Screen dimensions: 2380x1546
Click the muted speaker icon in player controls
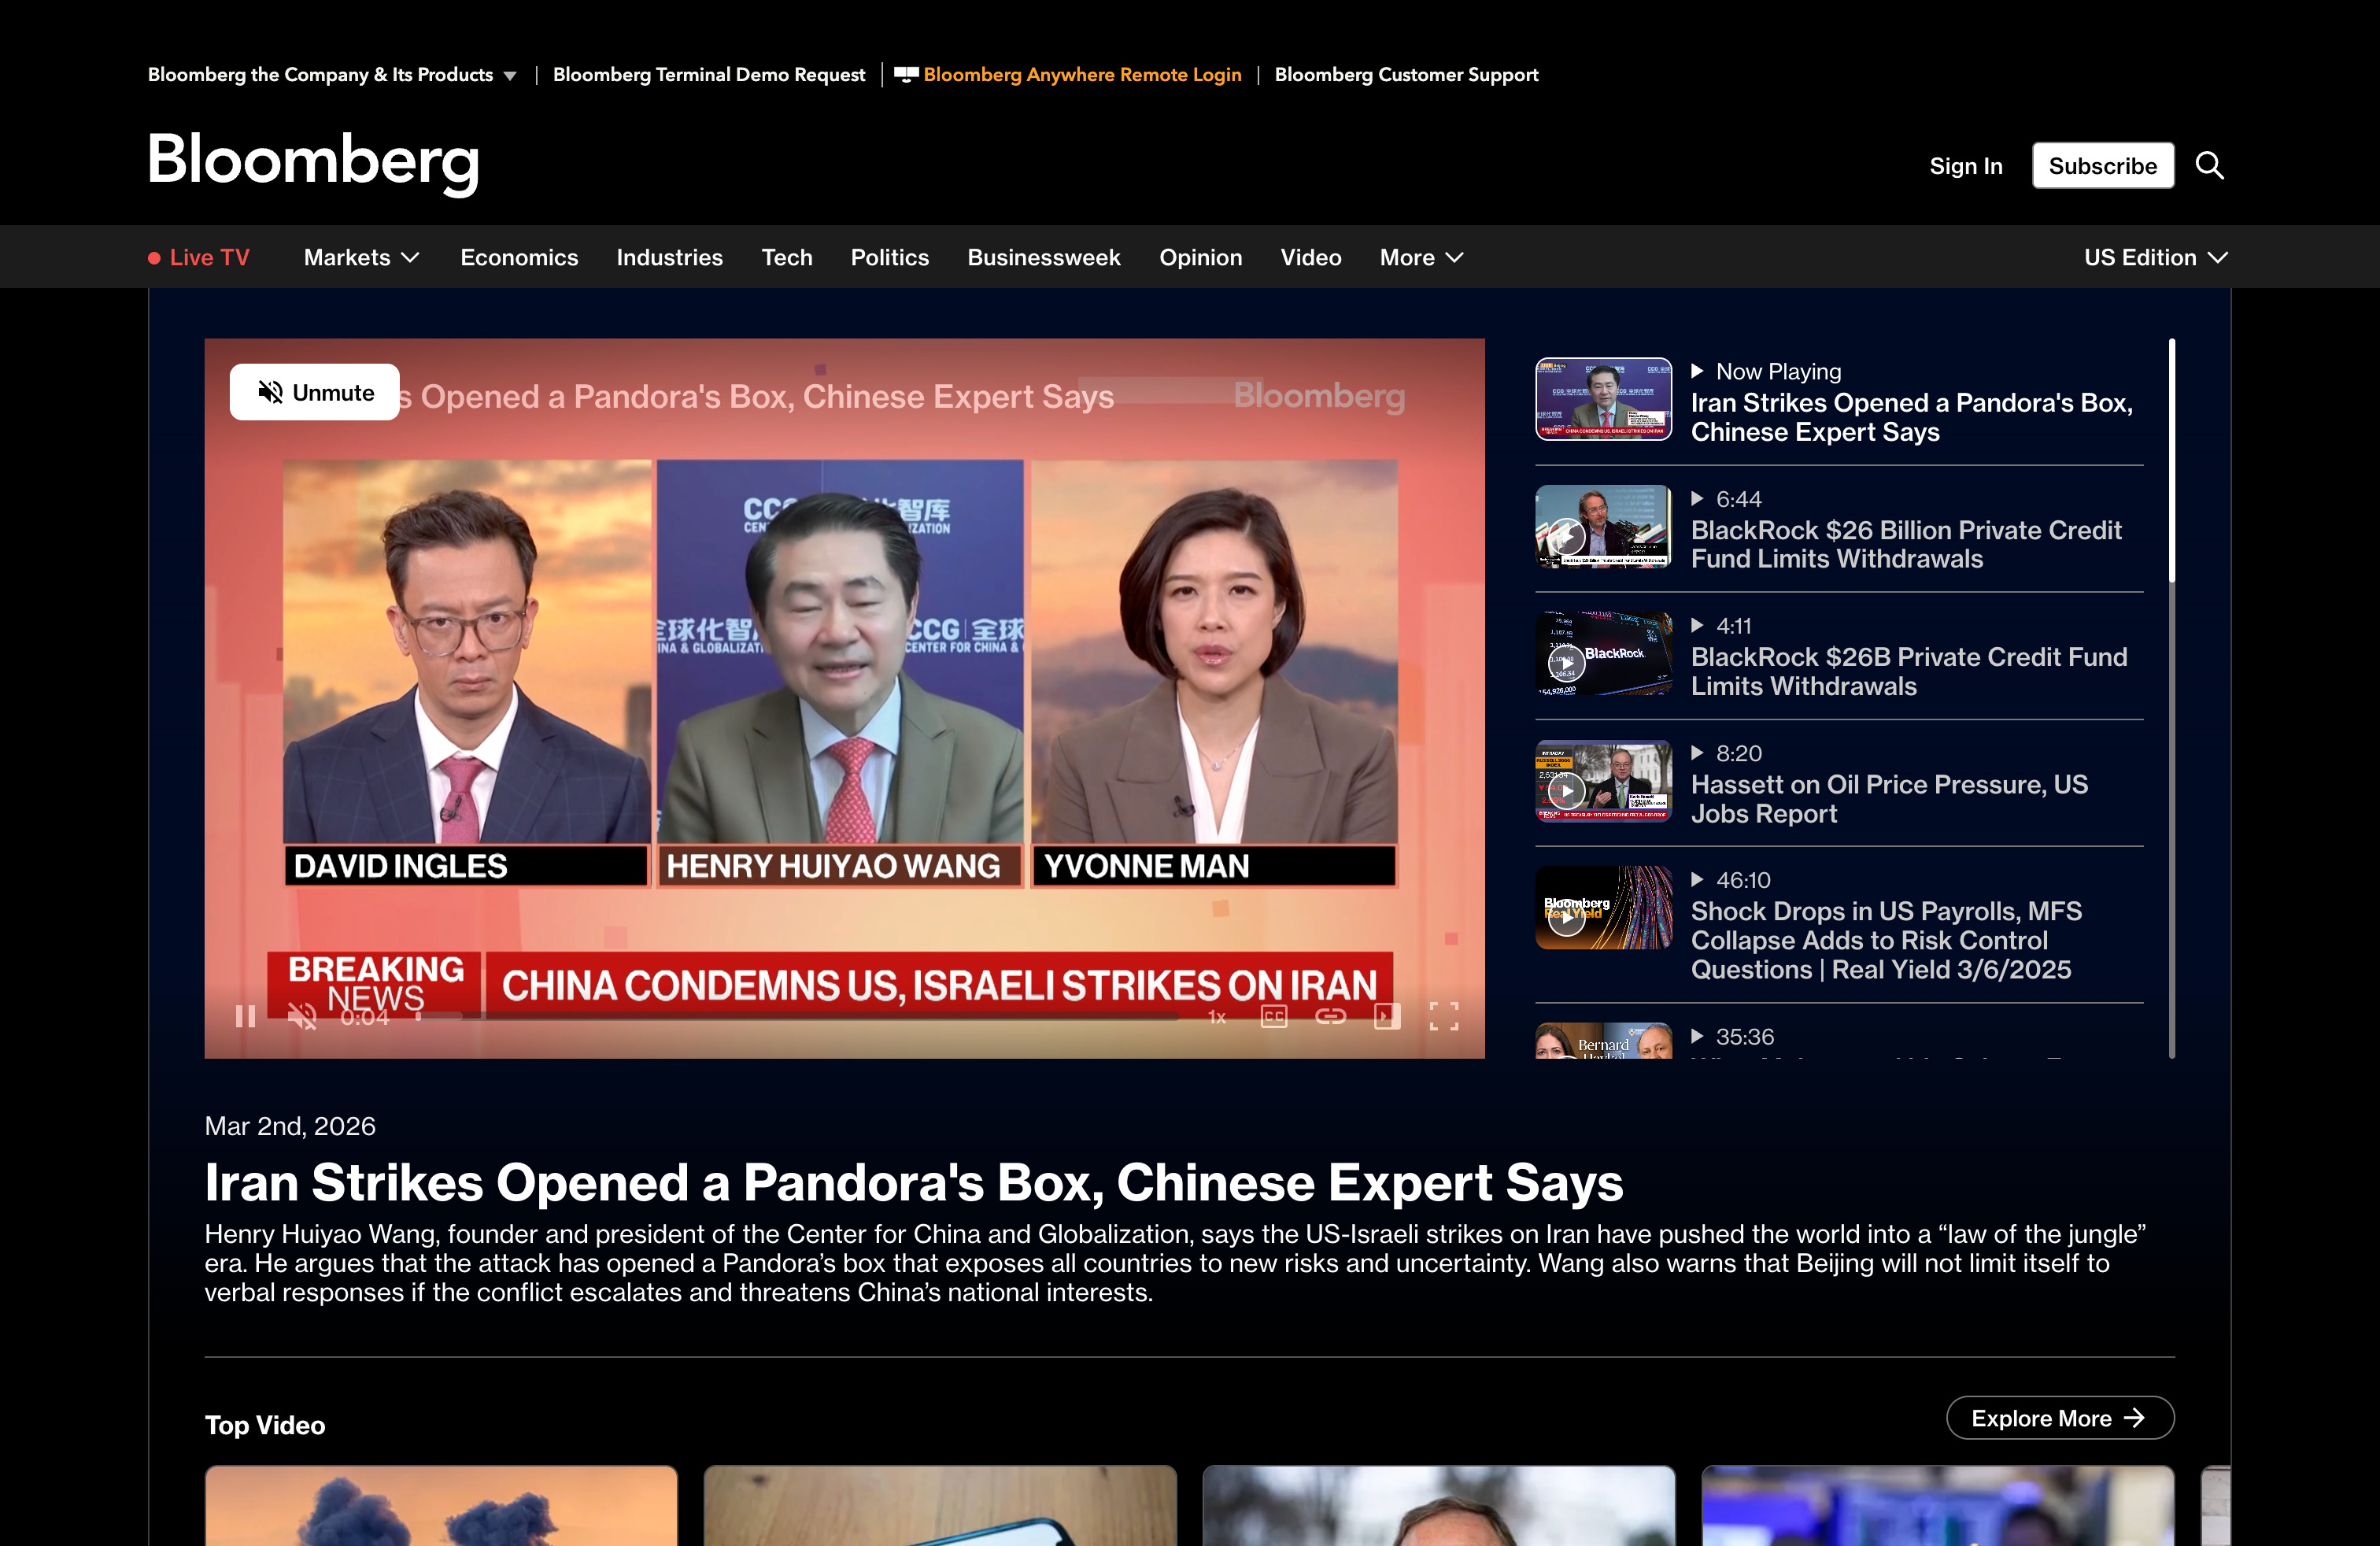tap(302, 1017)
